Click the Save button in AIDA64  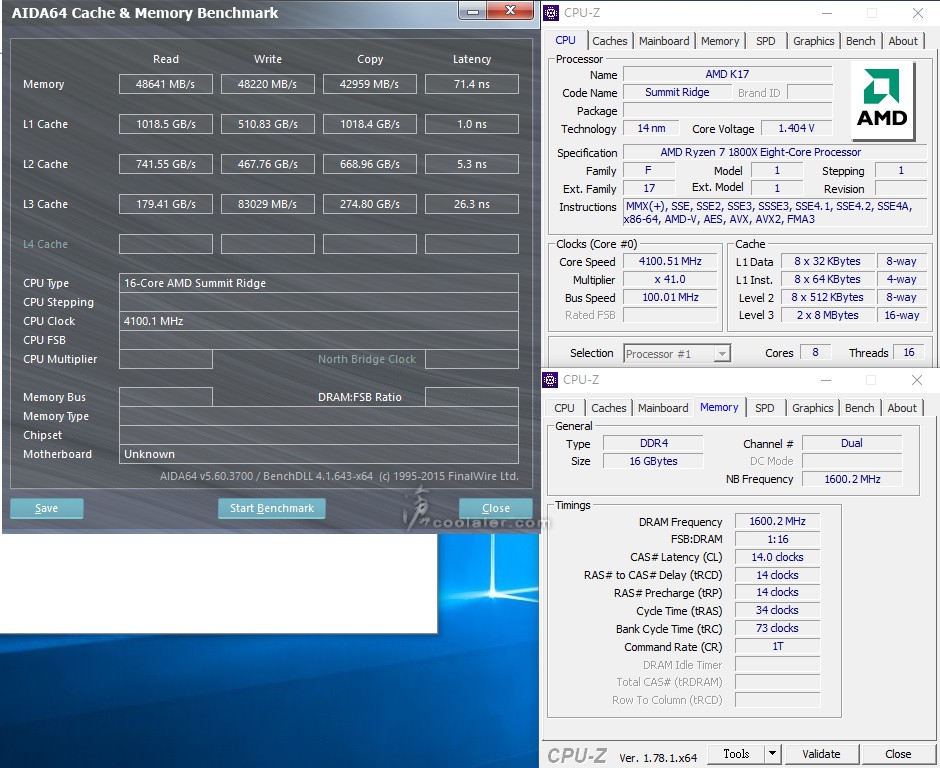(47, 508)
